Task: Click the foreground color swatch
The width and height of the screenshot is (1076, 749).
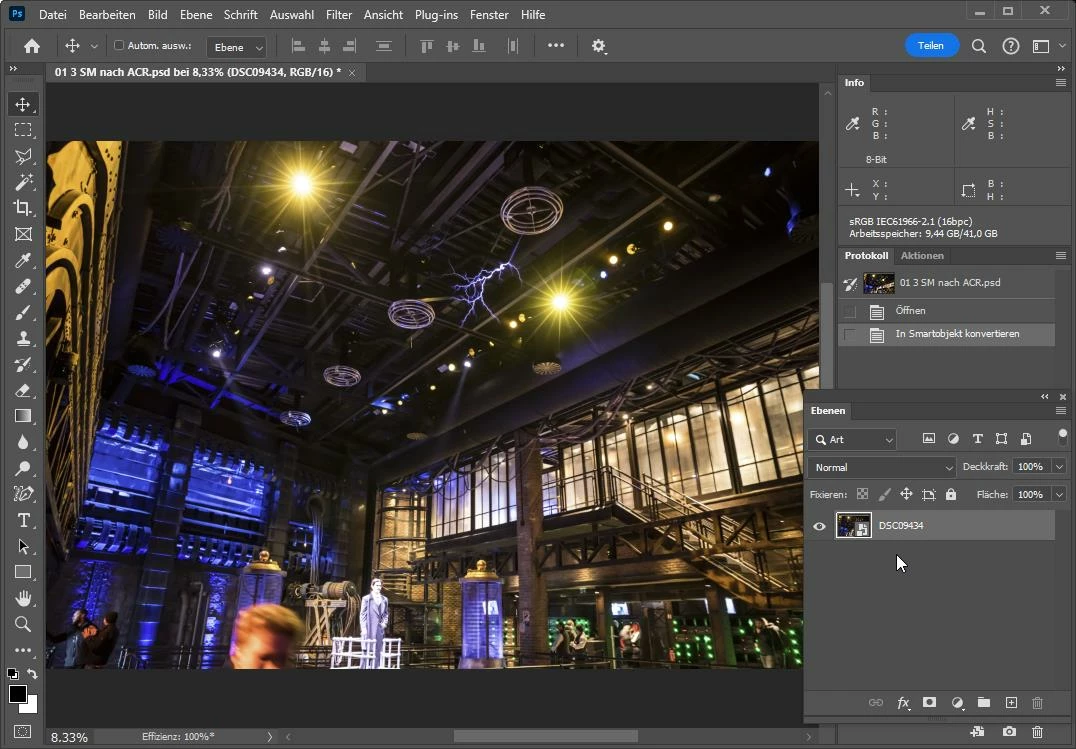Action: tap(18, 694)
